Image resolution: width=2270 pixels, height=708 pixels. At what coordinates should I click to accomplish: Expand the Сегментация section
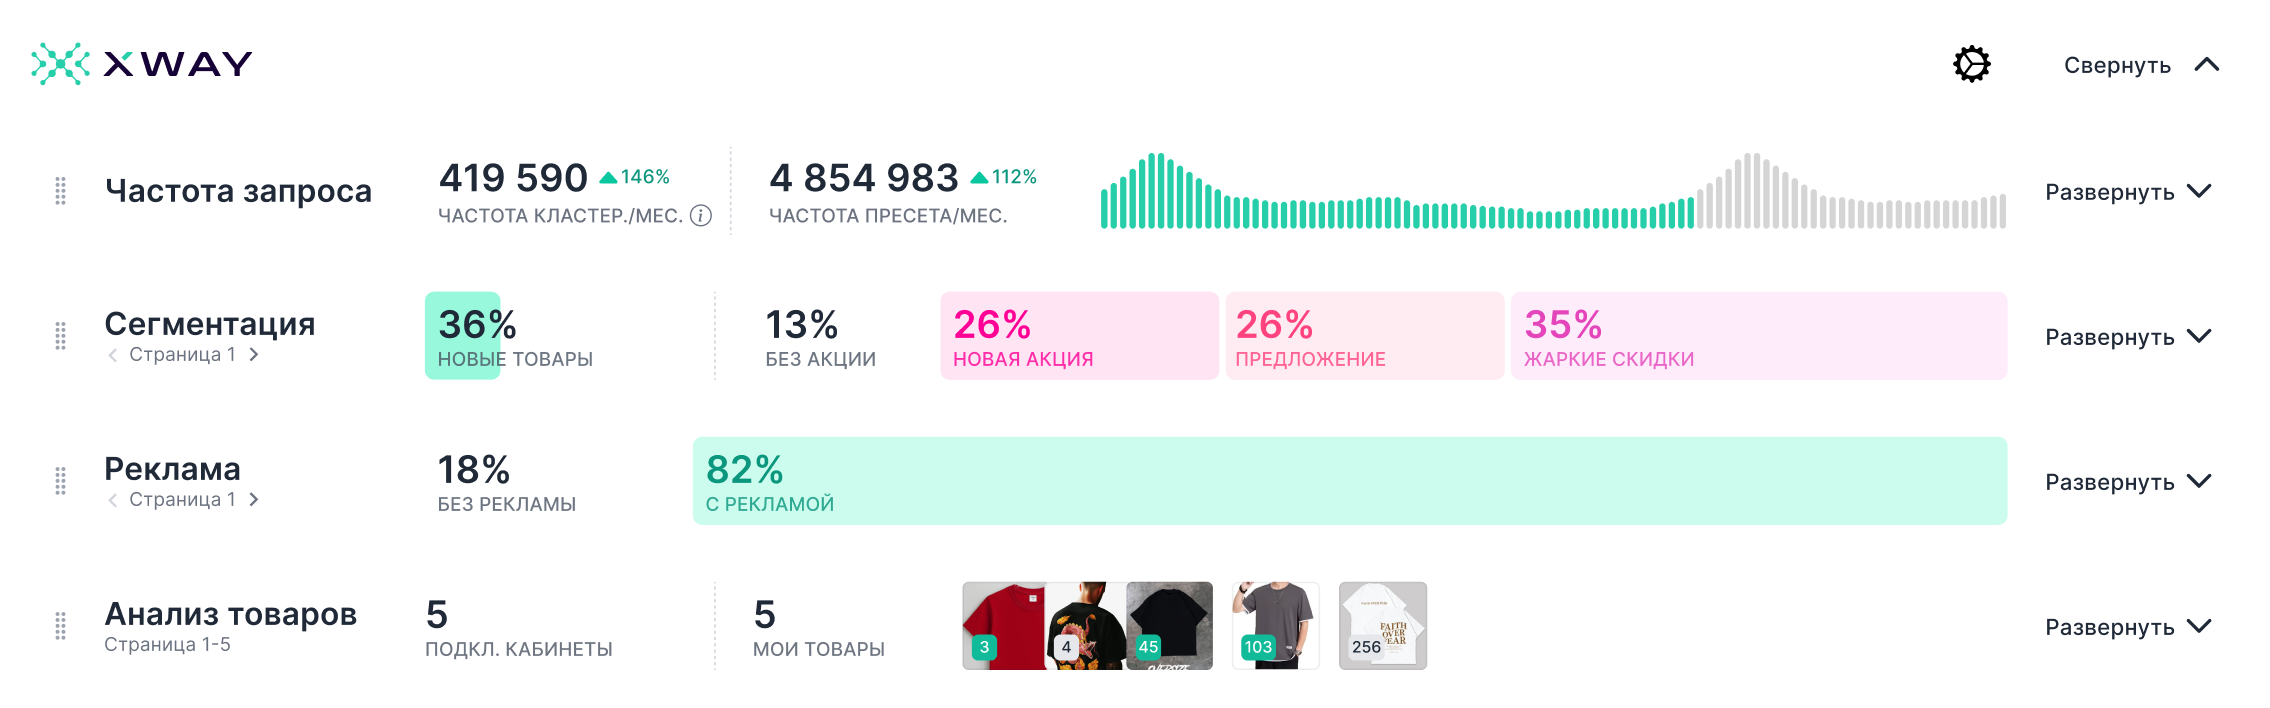click(2127, 337)
